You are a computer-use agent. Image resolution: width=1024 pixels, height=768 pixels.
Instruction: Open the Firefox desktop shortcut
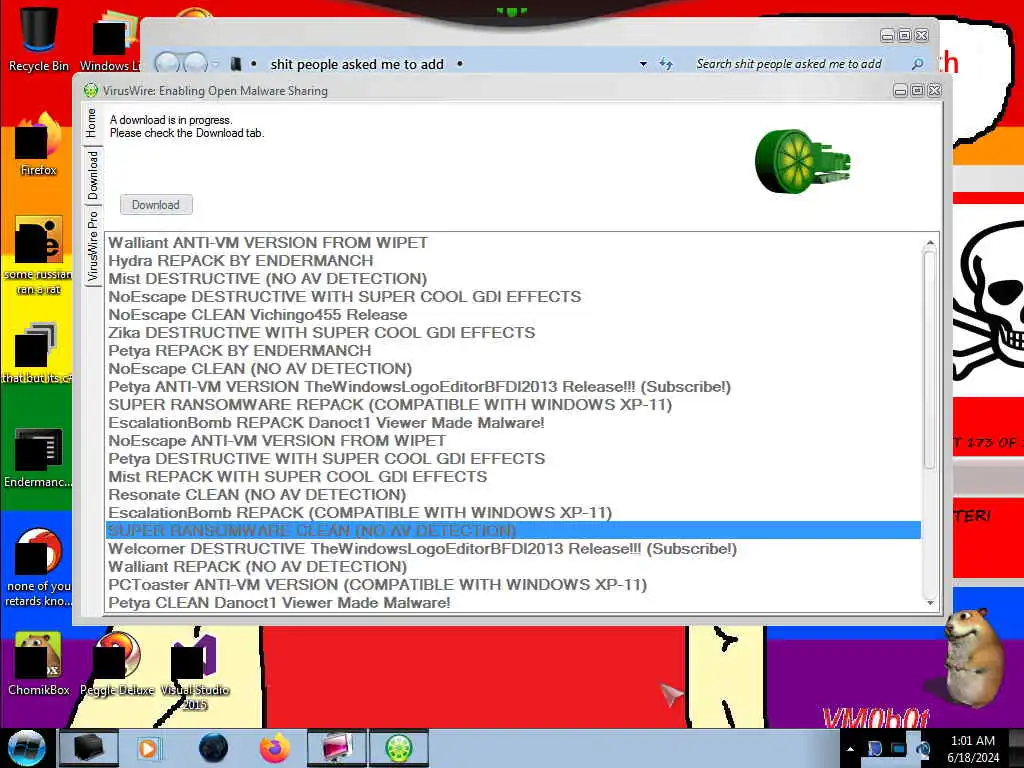pyautogui.click(x=39, y=145)
